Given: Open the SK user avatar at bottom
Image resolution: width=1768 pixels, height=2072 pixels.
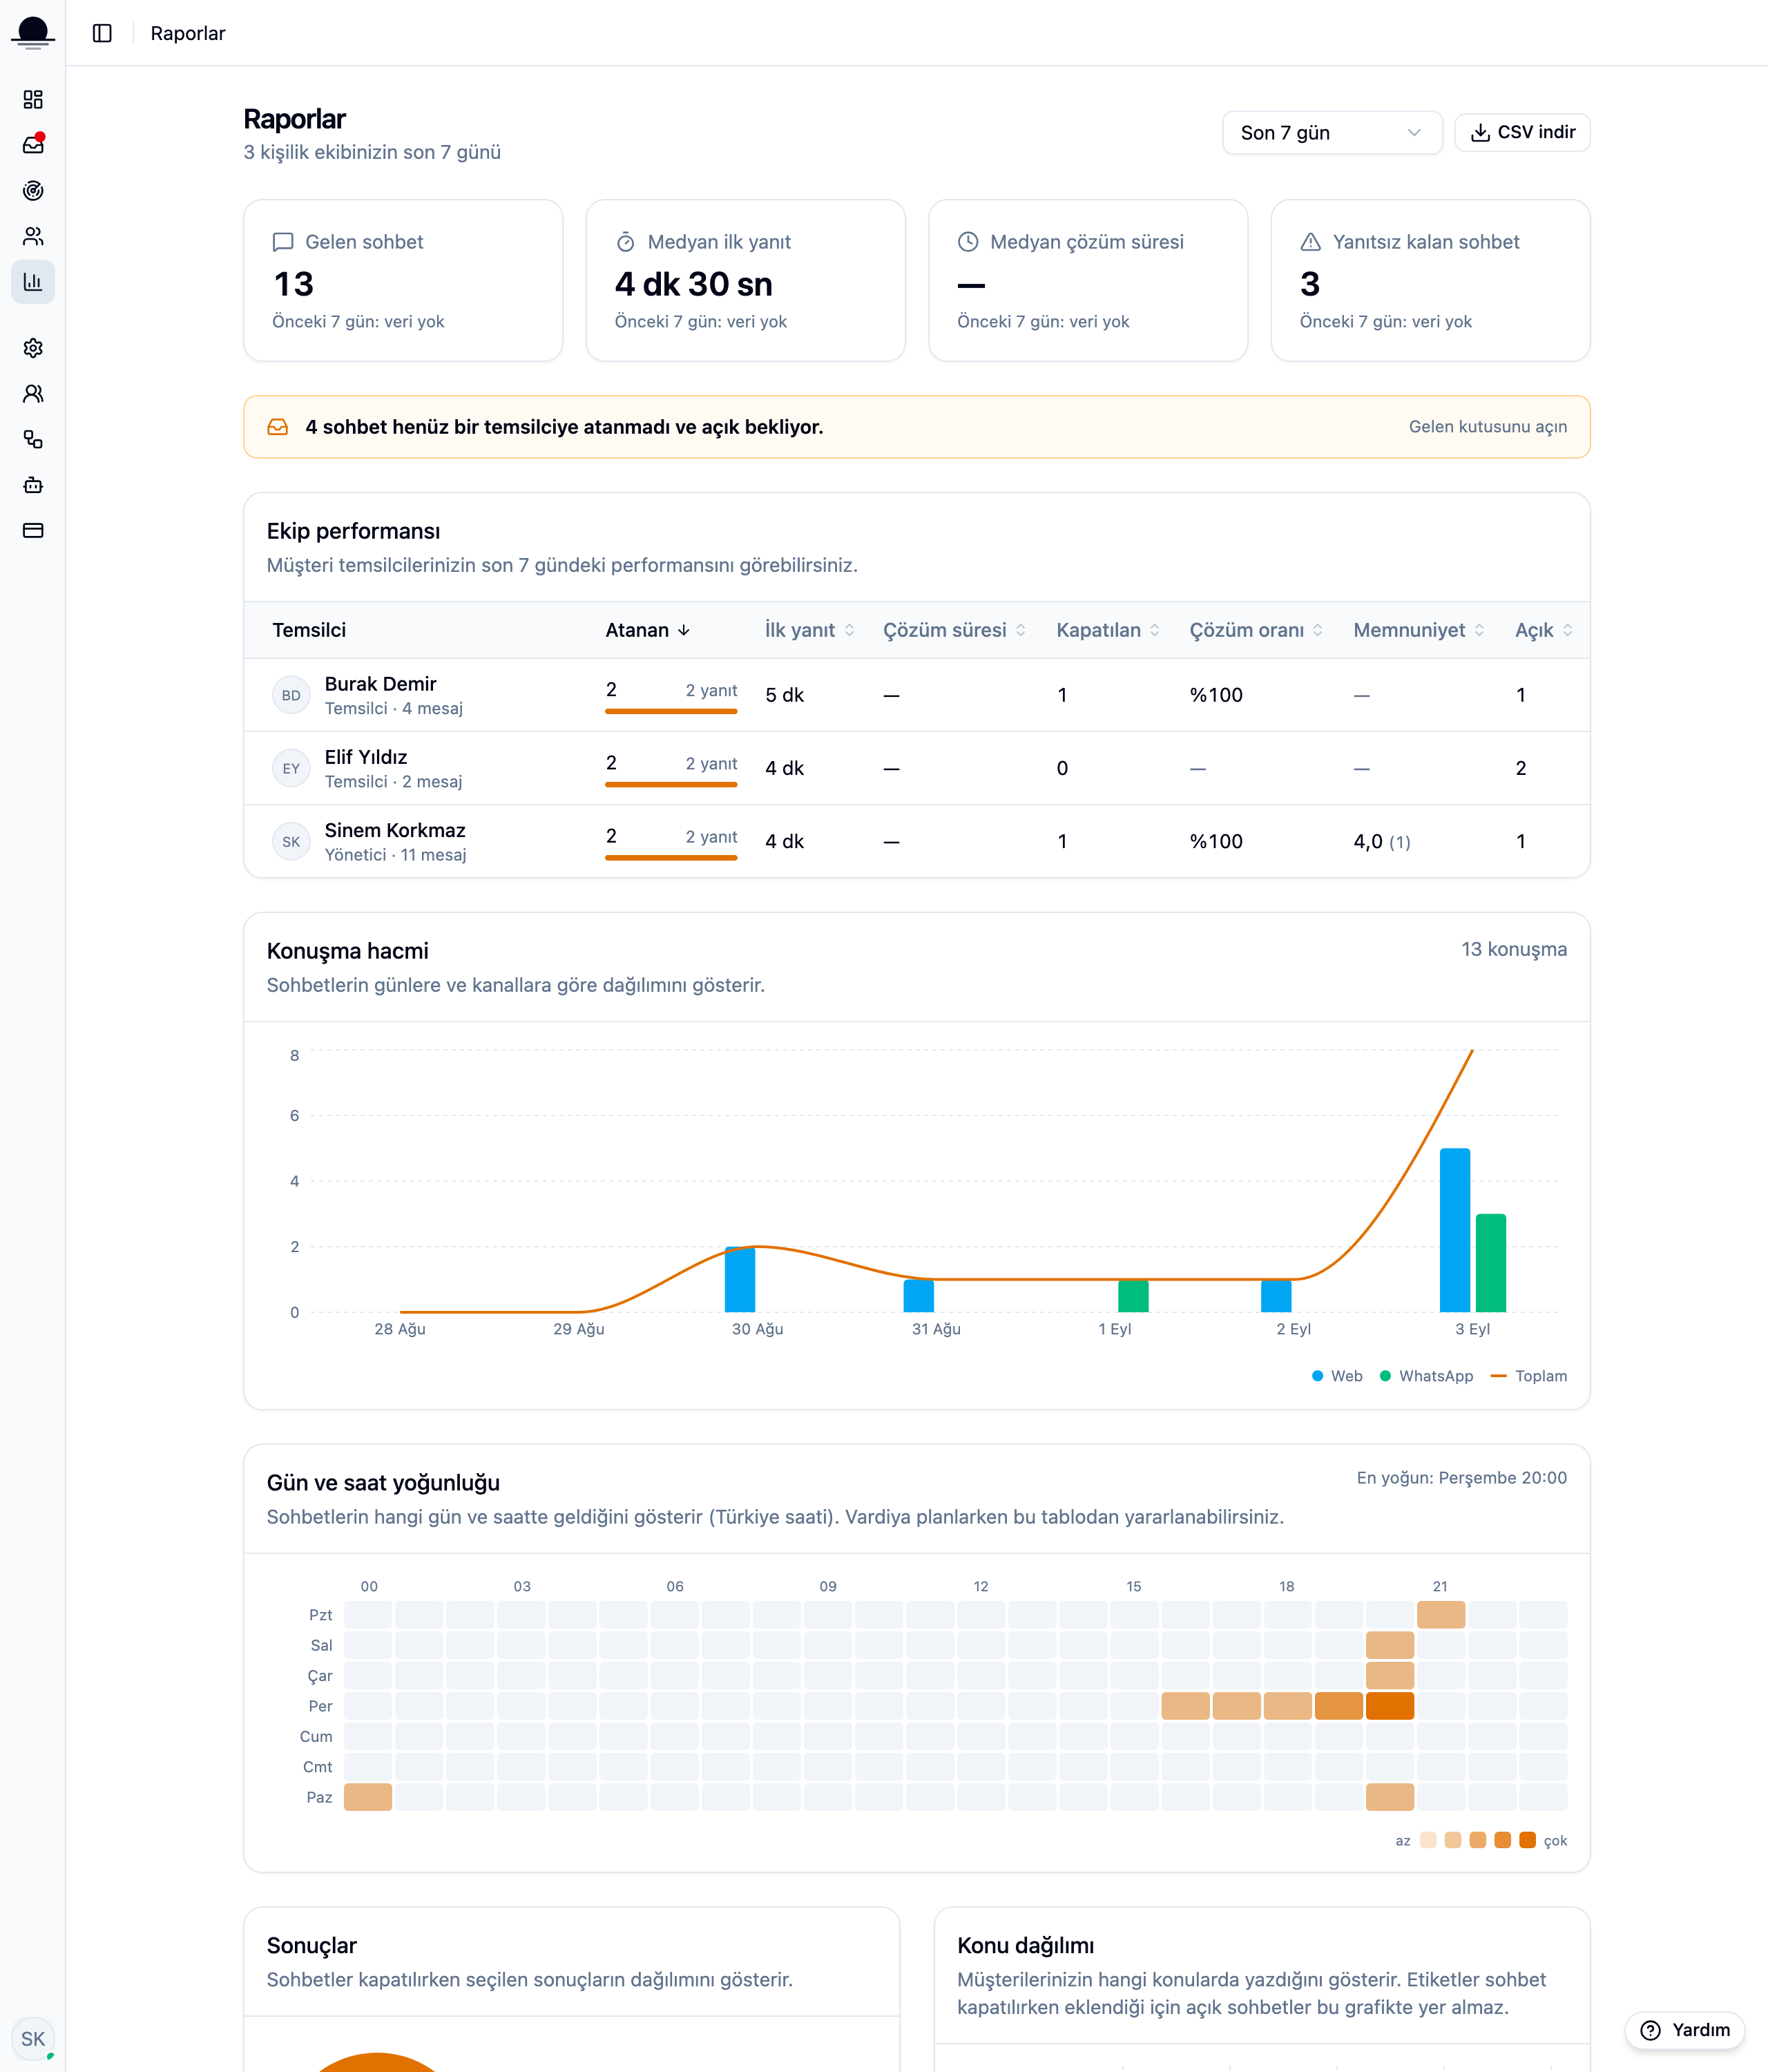Looking at the screenshot, I should (33, 2039).
